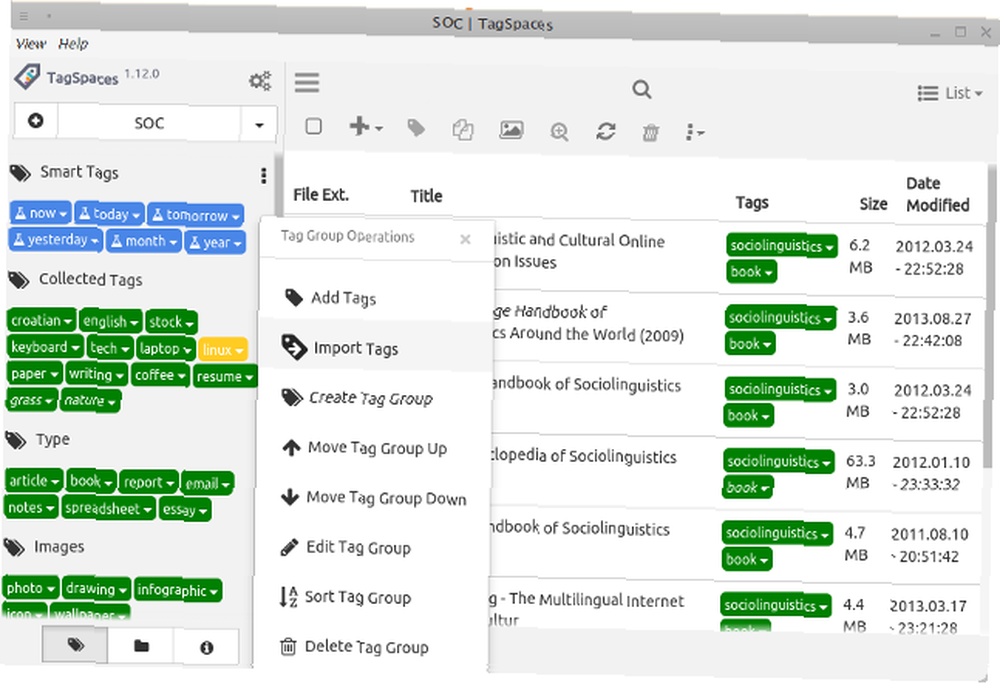Viewport: 1000px width, 684px height.
Task: Switch to the folder panel tab
Action: tap(141, 646)
